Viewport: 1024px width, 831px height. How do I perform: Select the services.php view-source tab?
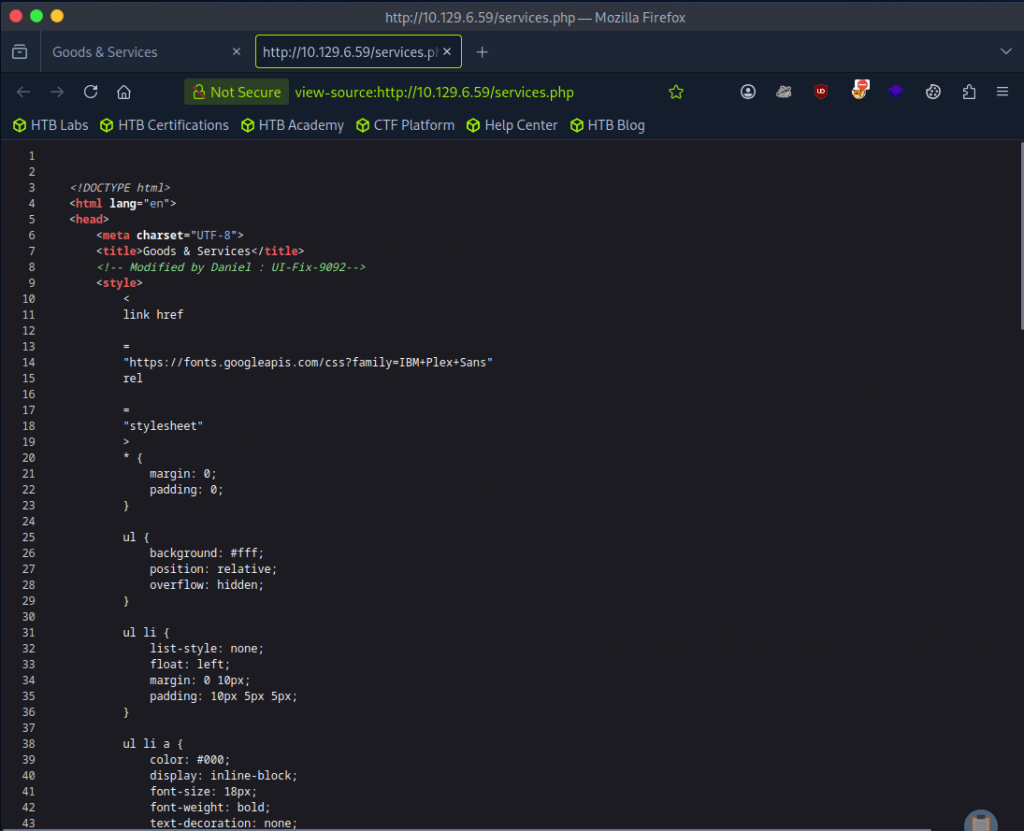(349, 52)
